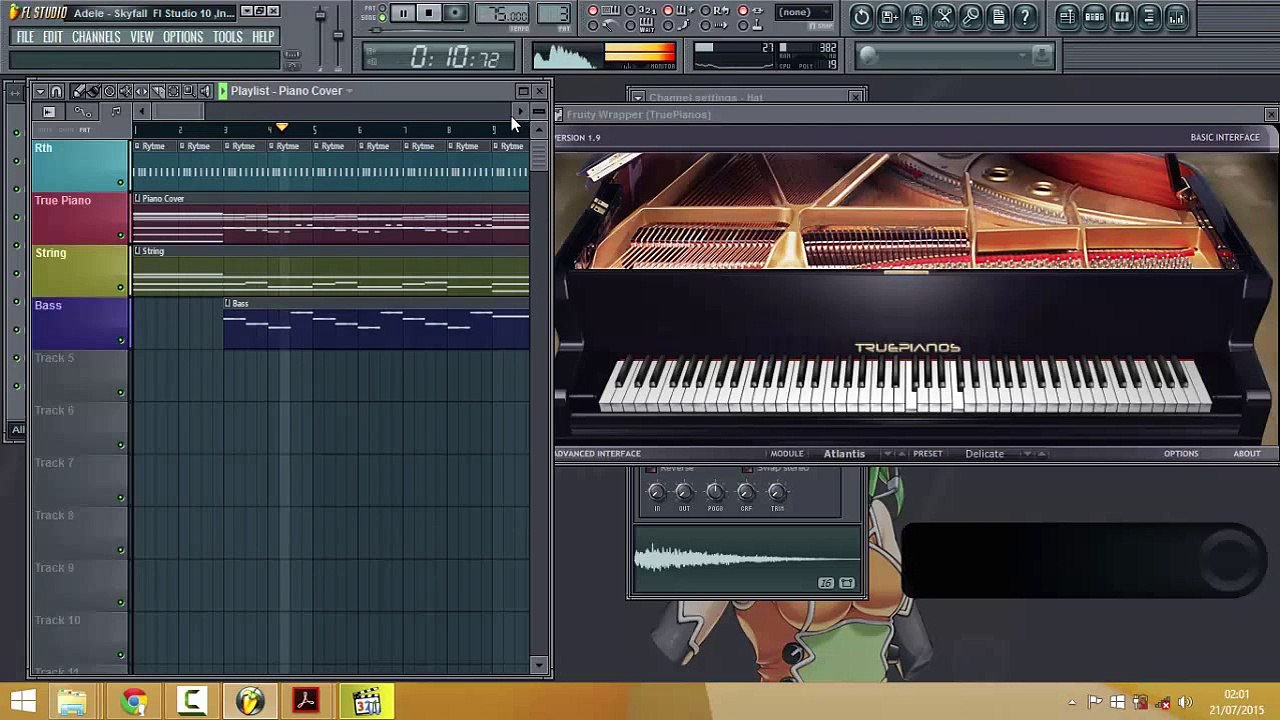Image resolution: width=1280 pixels, height=720 pixels.
Task: Toggle the Rth track mute switch
Action: click(121, 182)
